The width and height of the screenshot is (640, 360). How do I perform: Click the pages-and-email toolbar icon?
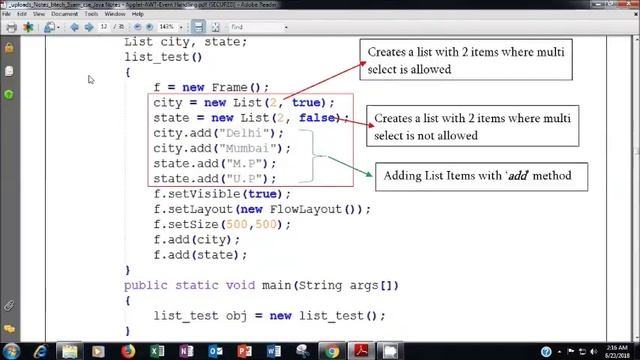(x=49, y=27)
